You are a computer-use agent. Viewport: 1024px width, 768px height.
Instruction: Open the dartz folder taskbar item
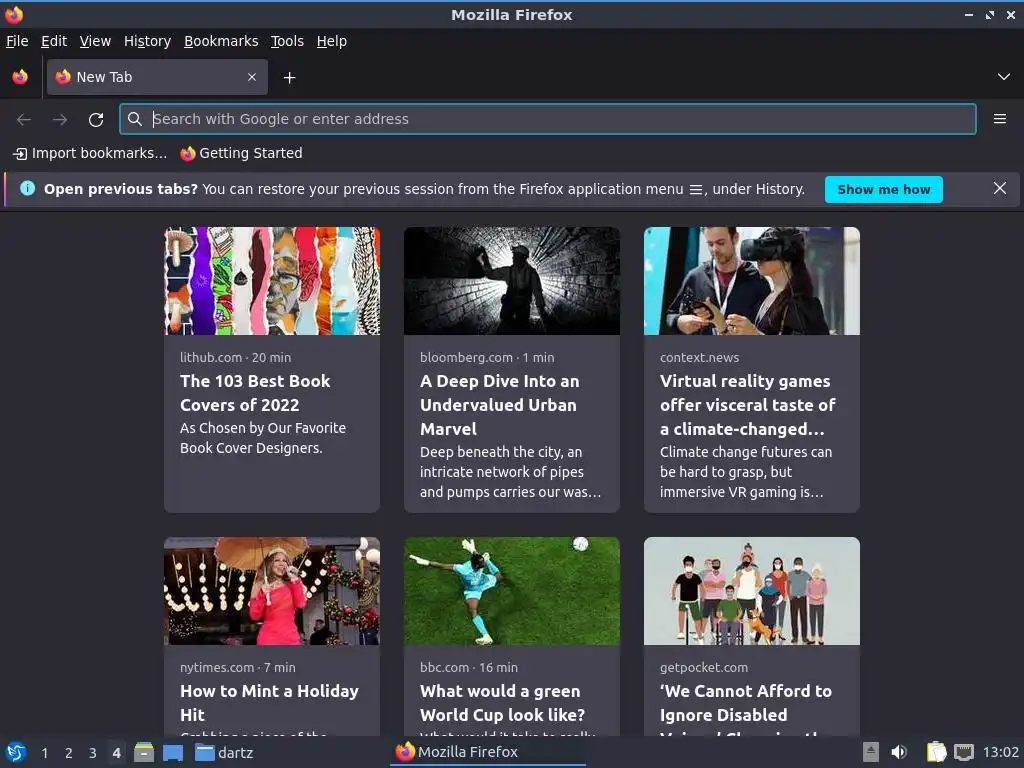224,752
